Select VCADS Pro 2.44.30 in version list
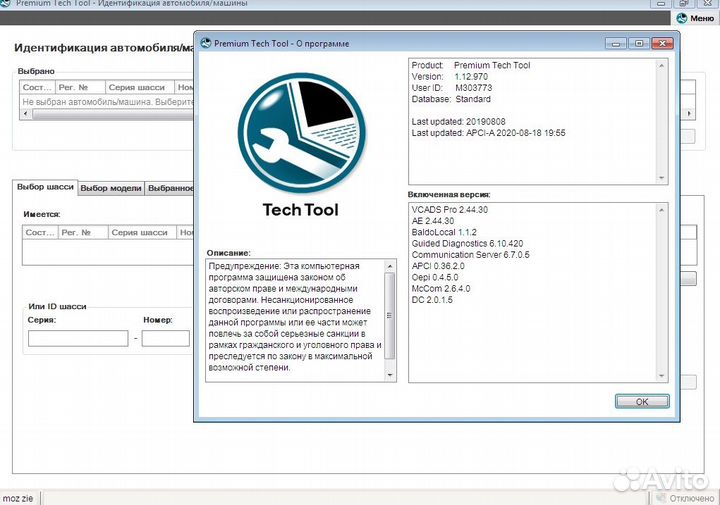 (450, 210)
